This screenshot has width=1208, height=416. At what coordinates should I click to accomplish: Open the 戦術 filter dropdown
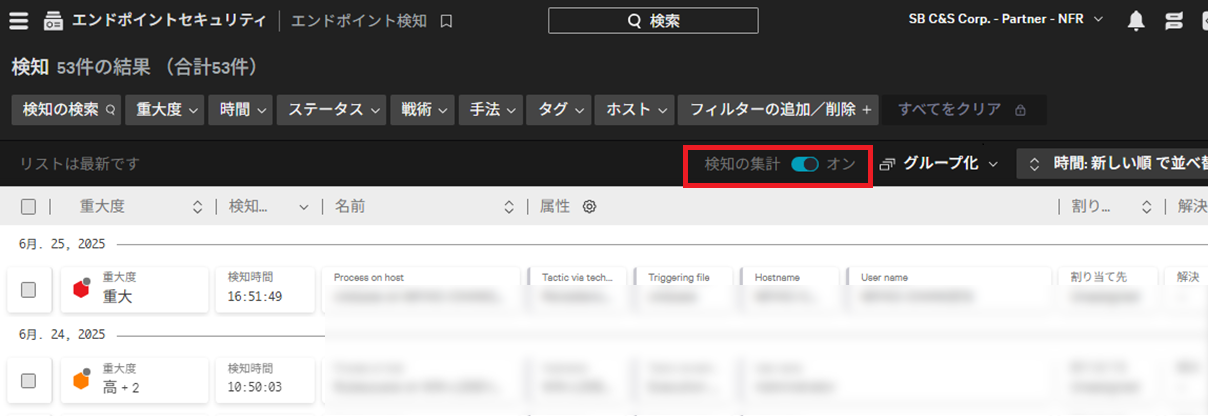(423, 110)
